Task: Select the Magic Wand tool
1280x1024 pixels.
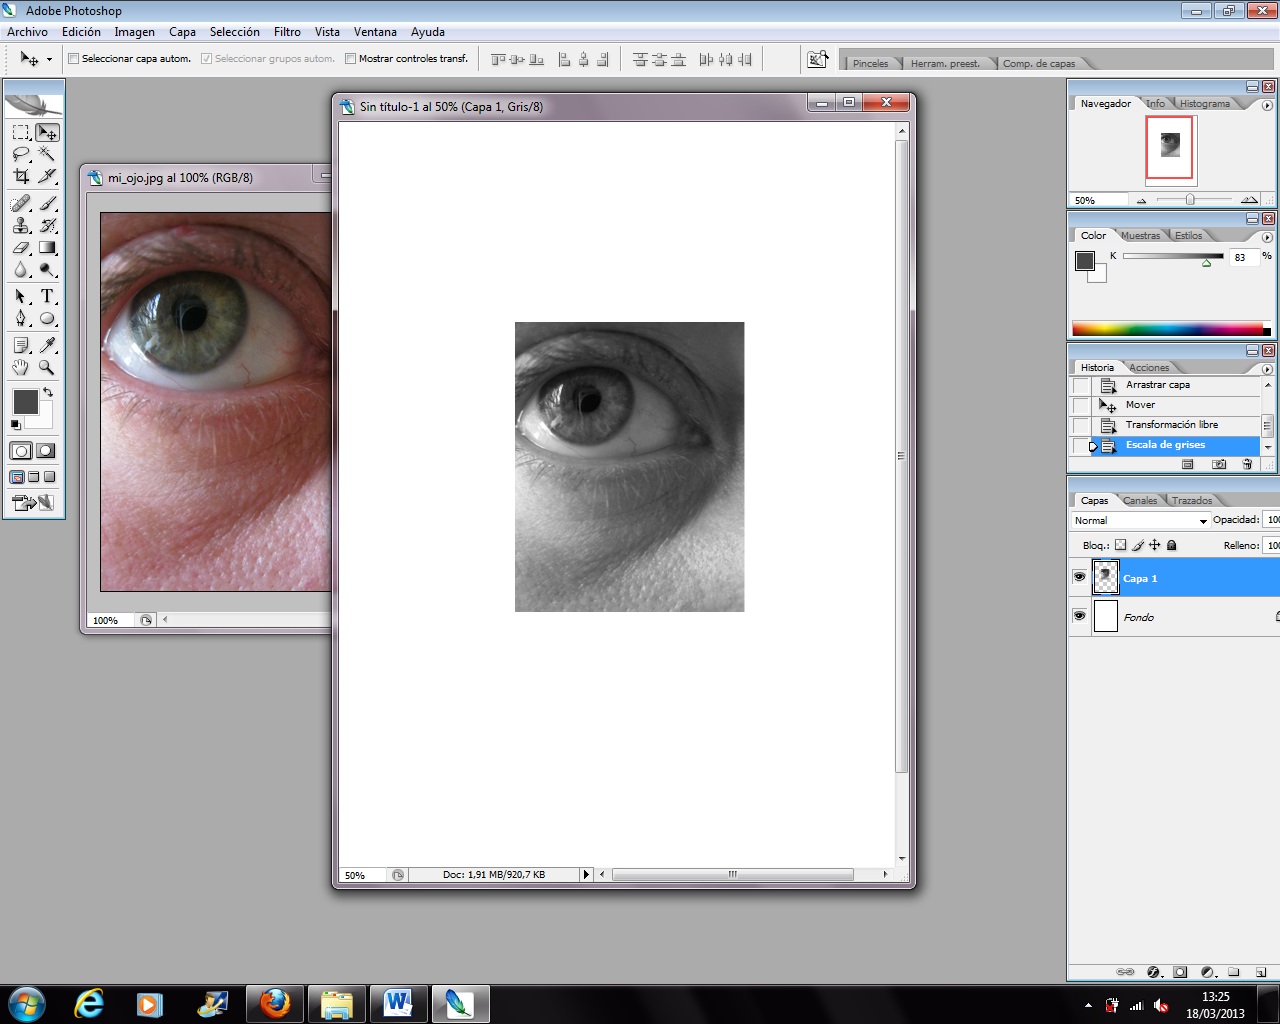Action: pyautogui.click(x=47, y=154)
